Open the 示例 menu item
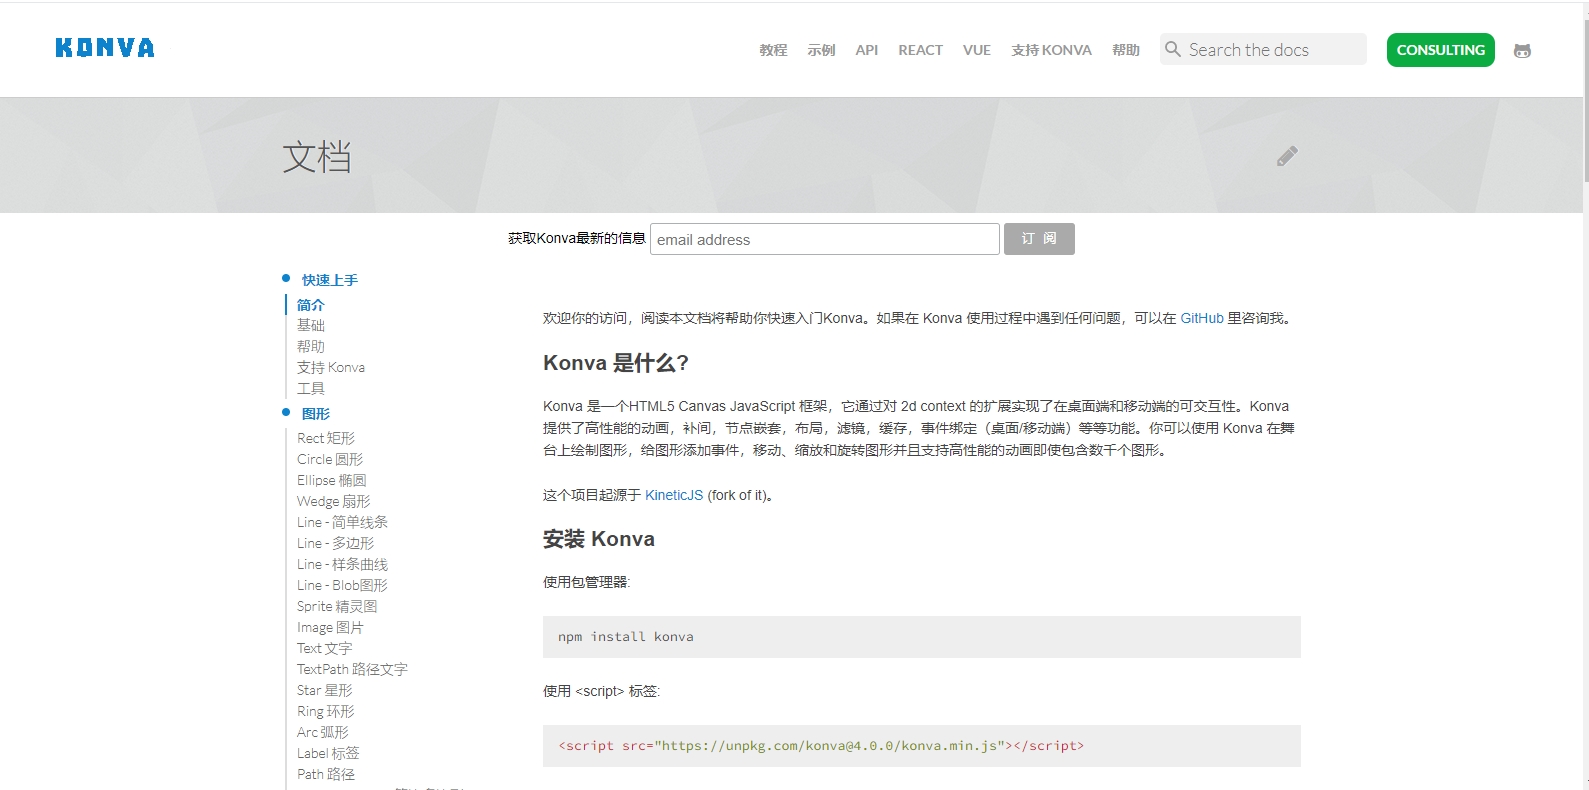Image resolution: width=1589 pixels, height=790 pixels. pos(821,50)
